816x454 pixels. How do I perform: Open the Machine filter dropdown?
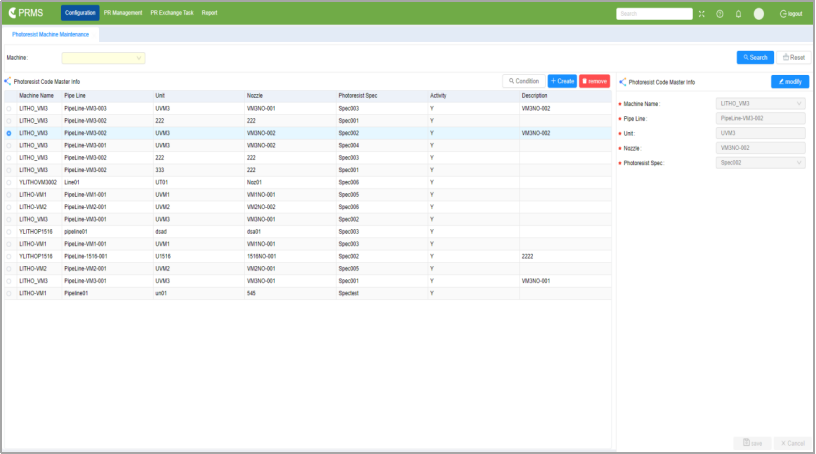coord(103,58)
